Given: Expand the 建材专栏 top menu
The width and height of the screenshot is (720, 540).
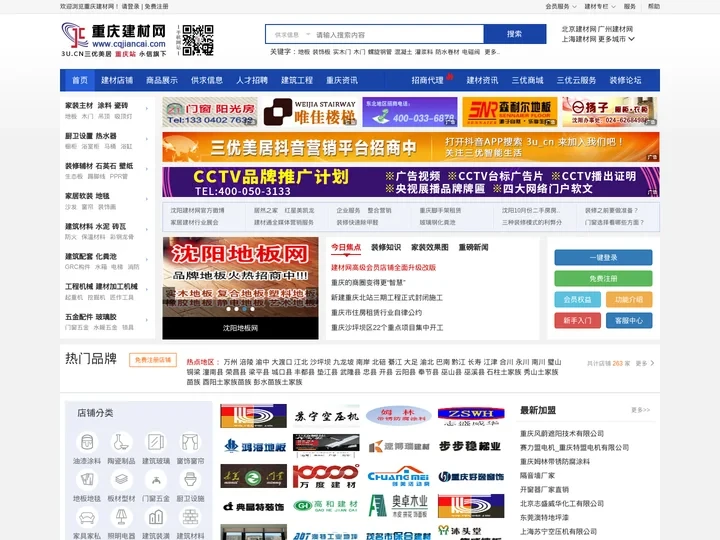Looking at the screenshot, I should [599, 6].
